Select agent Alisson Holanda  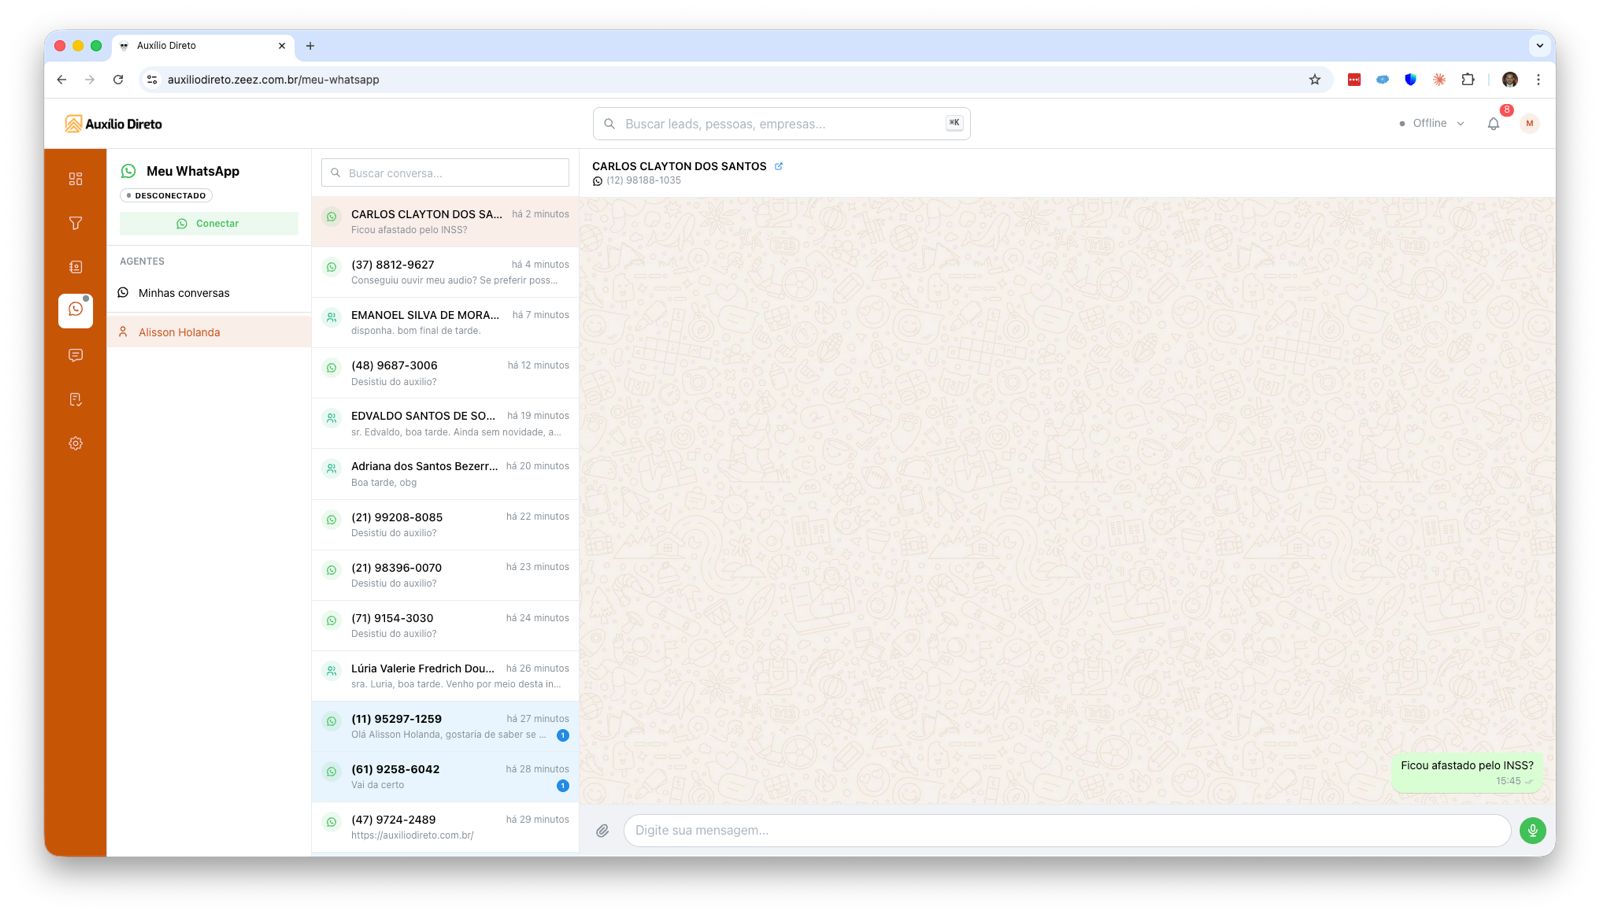click(180, 332)
